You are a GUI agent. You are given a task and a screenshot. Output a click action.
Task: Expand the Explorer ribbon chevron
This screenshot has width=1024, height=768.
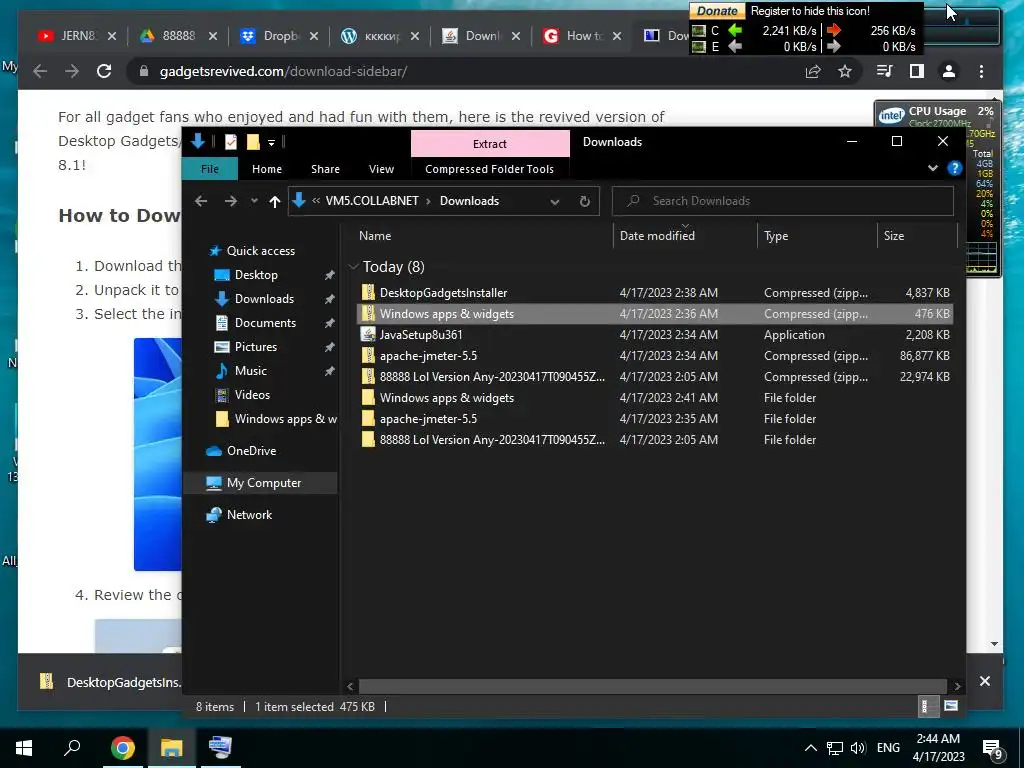pos(933,168)
